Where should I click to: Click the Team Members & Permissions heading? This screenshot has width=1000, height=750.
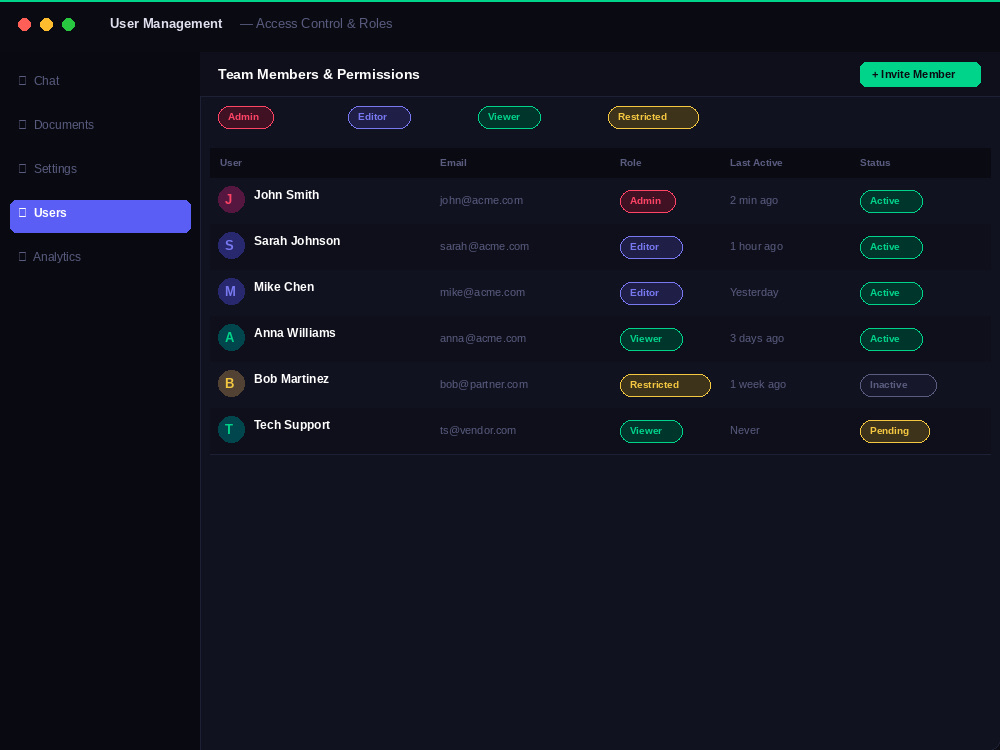point(318,75)
